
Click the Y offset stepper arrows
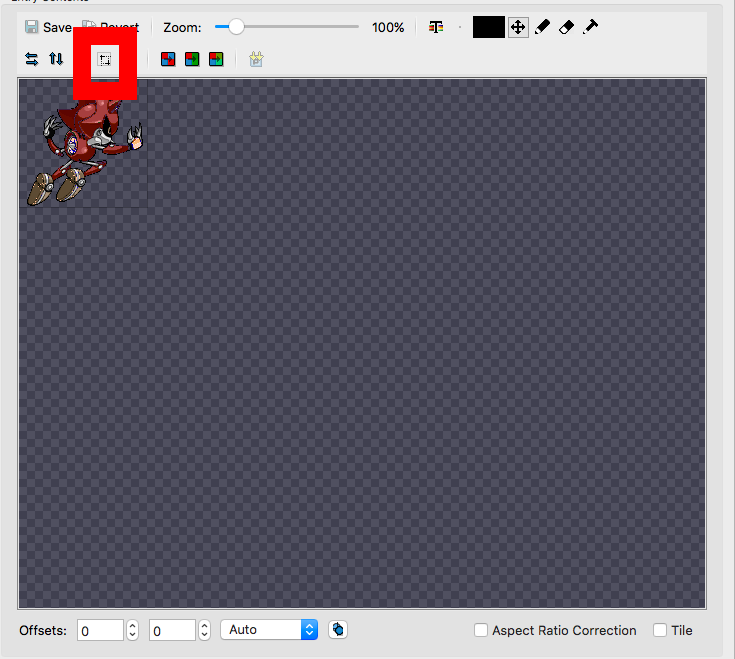pyautogui.click(x=204, y=630)
